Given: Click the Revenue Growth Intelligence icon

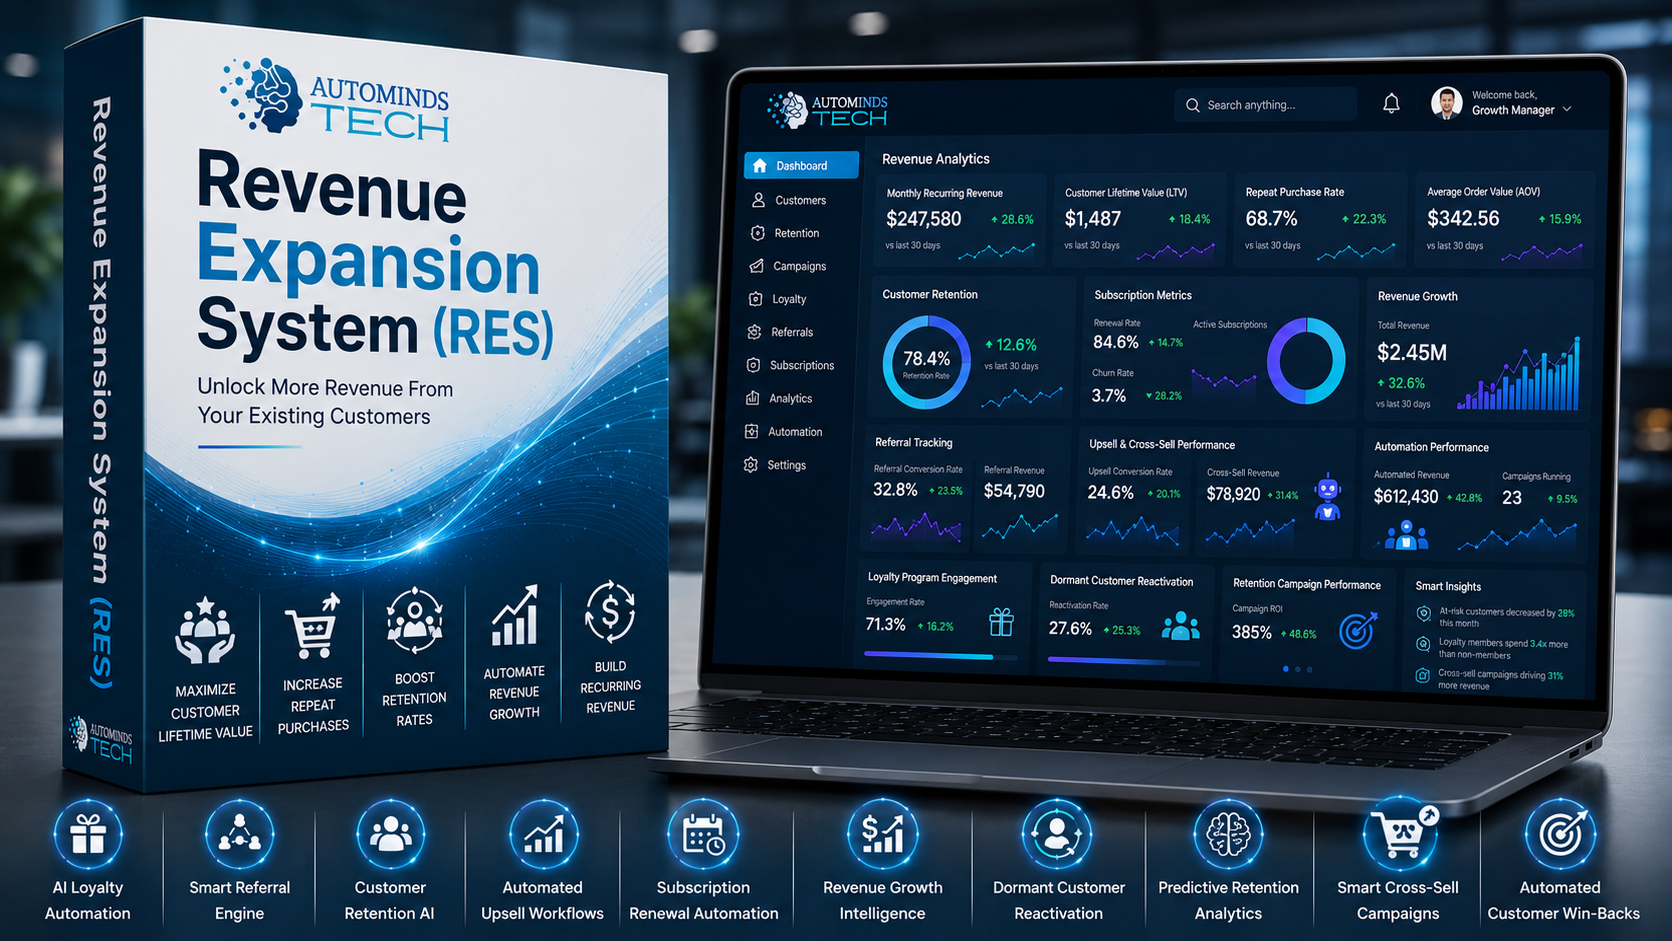Looking at the screenshot, I should (882, 835).
